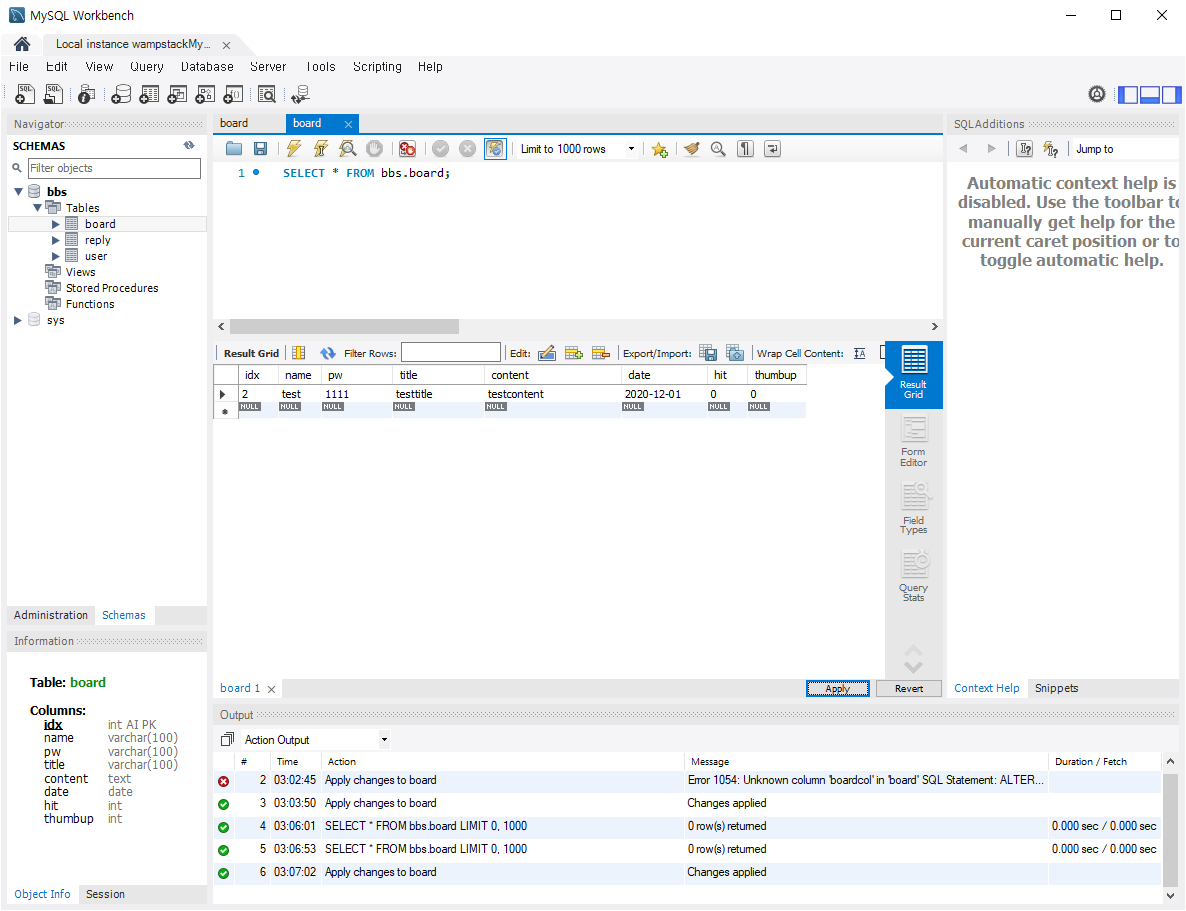Click the Apply button
Screen dimensions: 1186x911
837,689
